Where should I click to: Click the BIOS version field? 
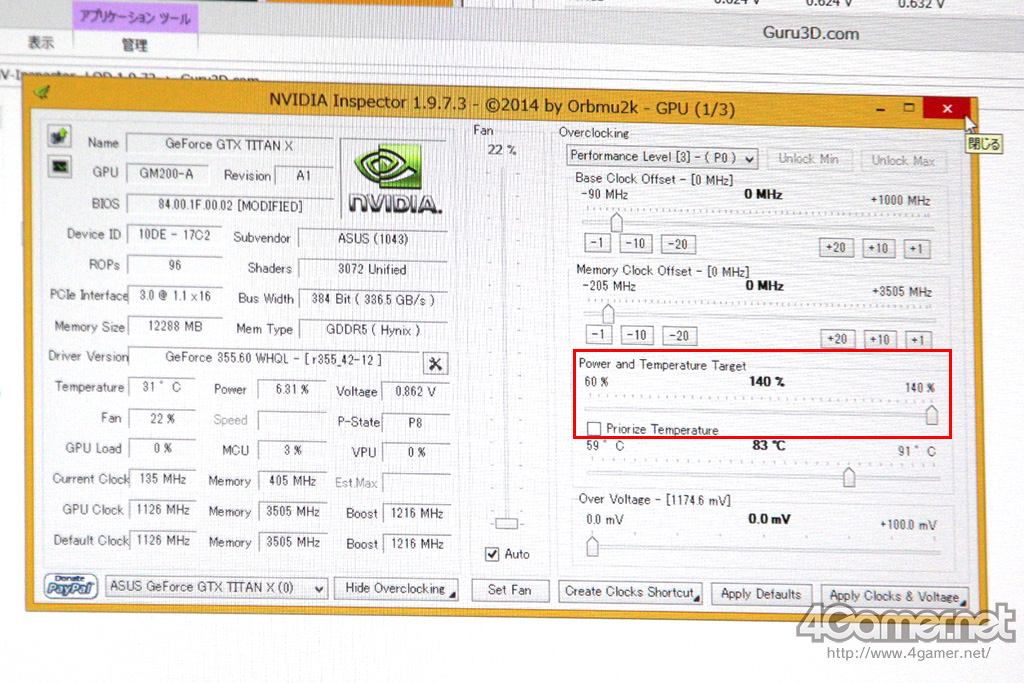[x=230, y=206]
